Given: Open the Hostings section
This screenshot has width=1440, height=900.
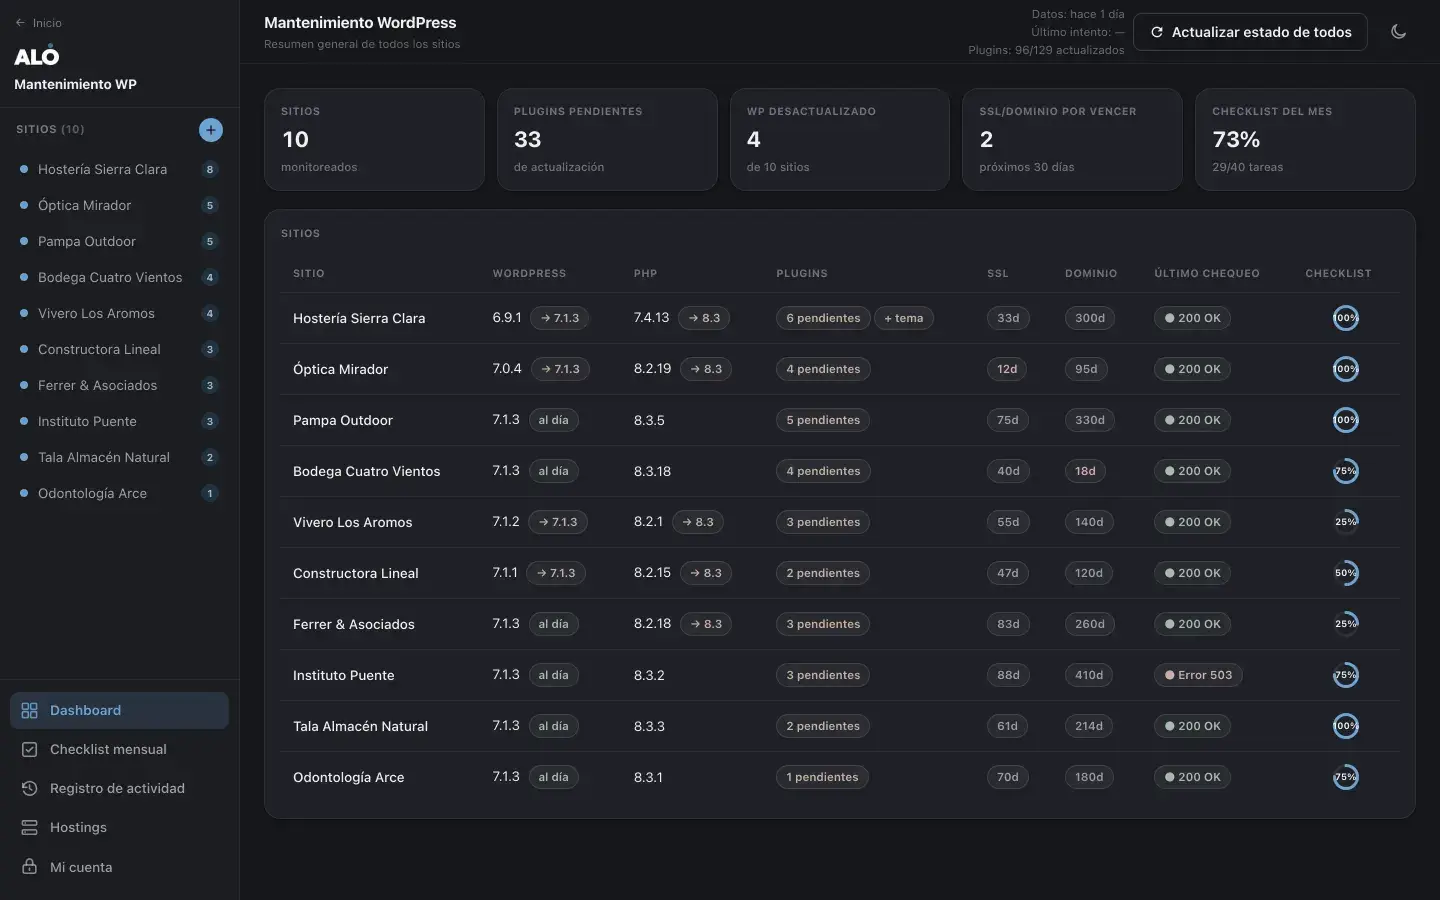Looking at the screenshot, I should 119,827.
